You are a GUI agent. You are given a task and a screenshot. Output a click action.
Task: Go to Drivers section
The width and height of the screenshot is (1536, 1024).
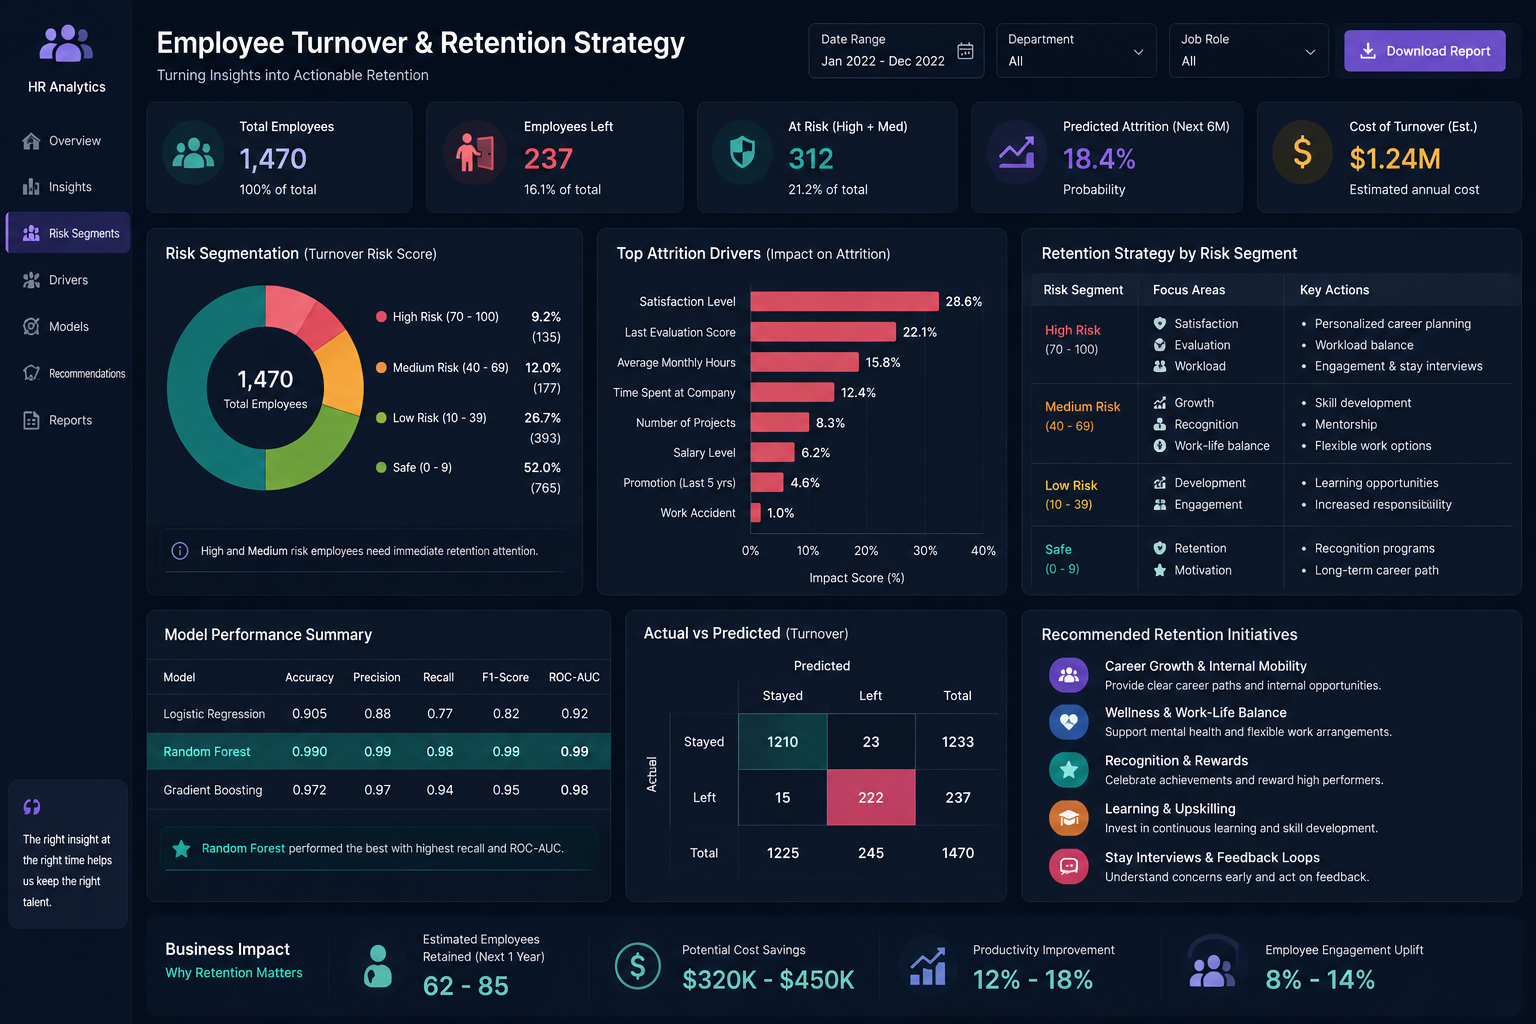[68, 280]
